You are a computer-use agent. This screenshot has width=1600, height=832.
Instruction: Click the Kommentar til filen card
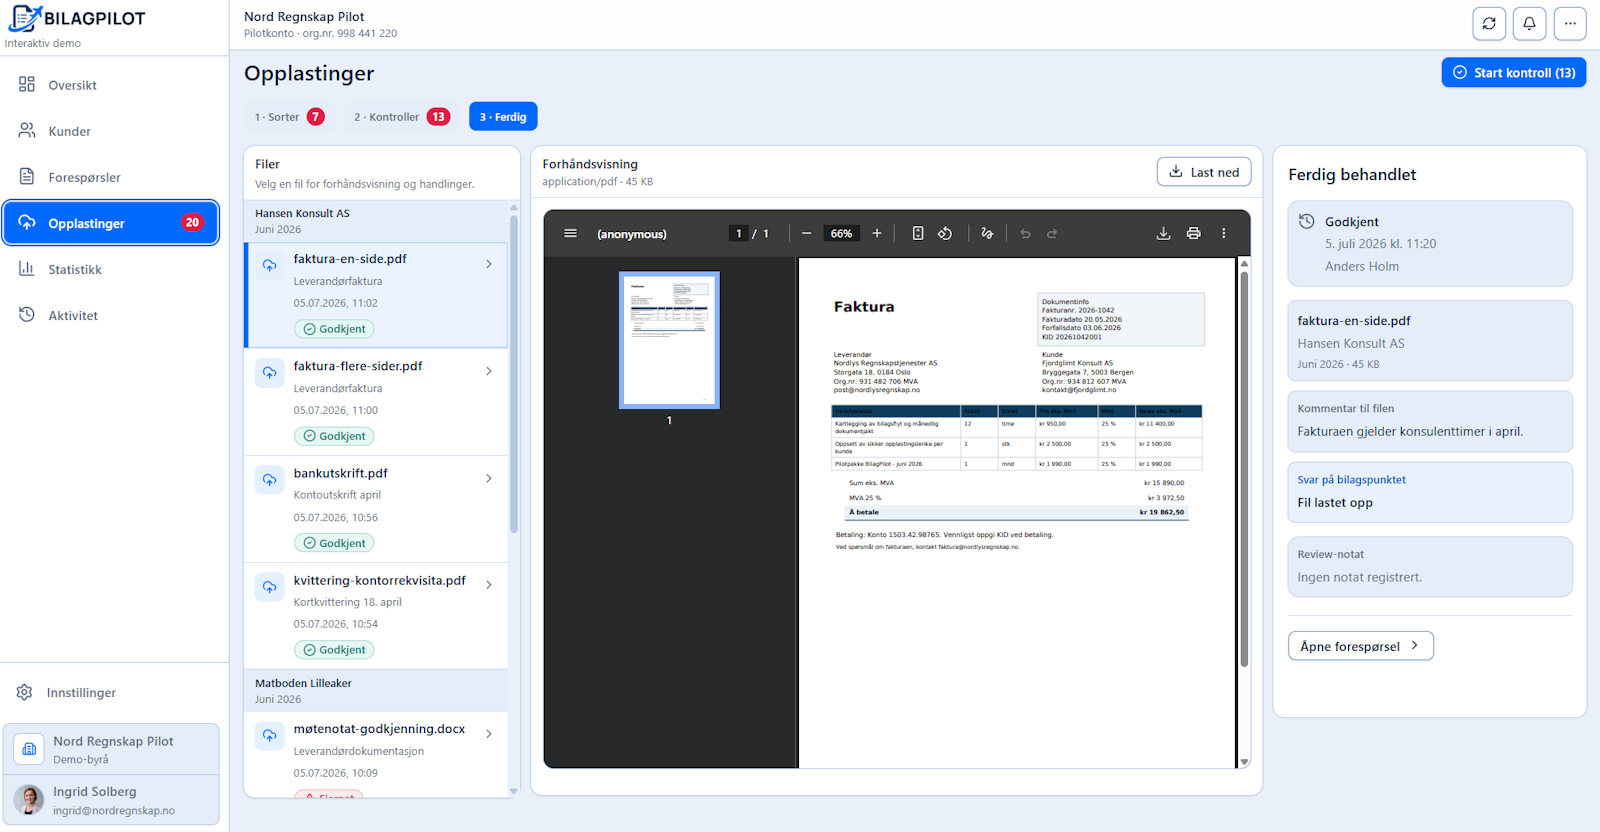coord(1430,421)
